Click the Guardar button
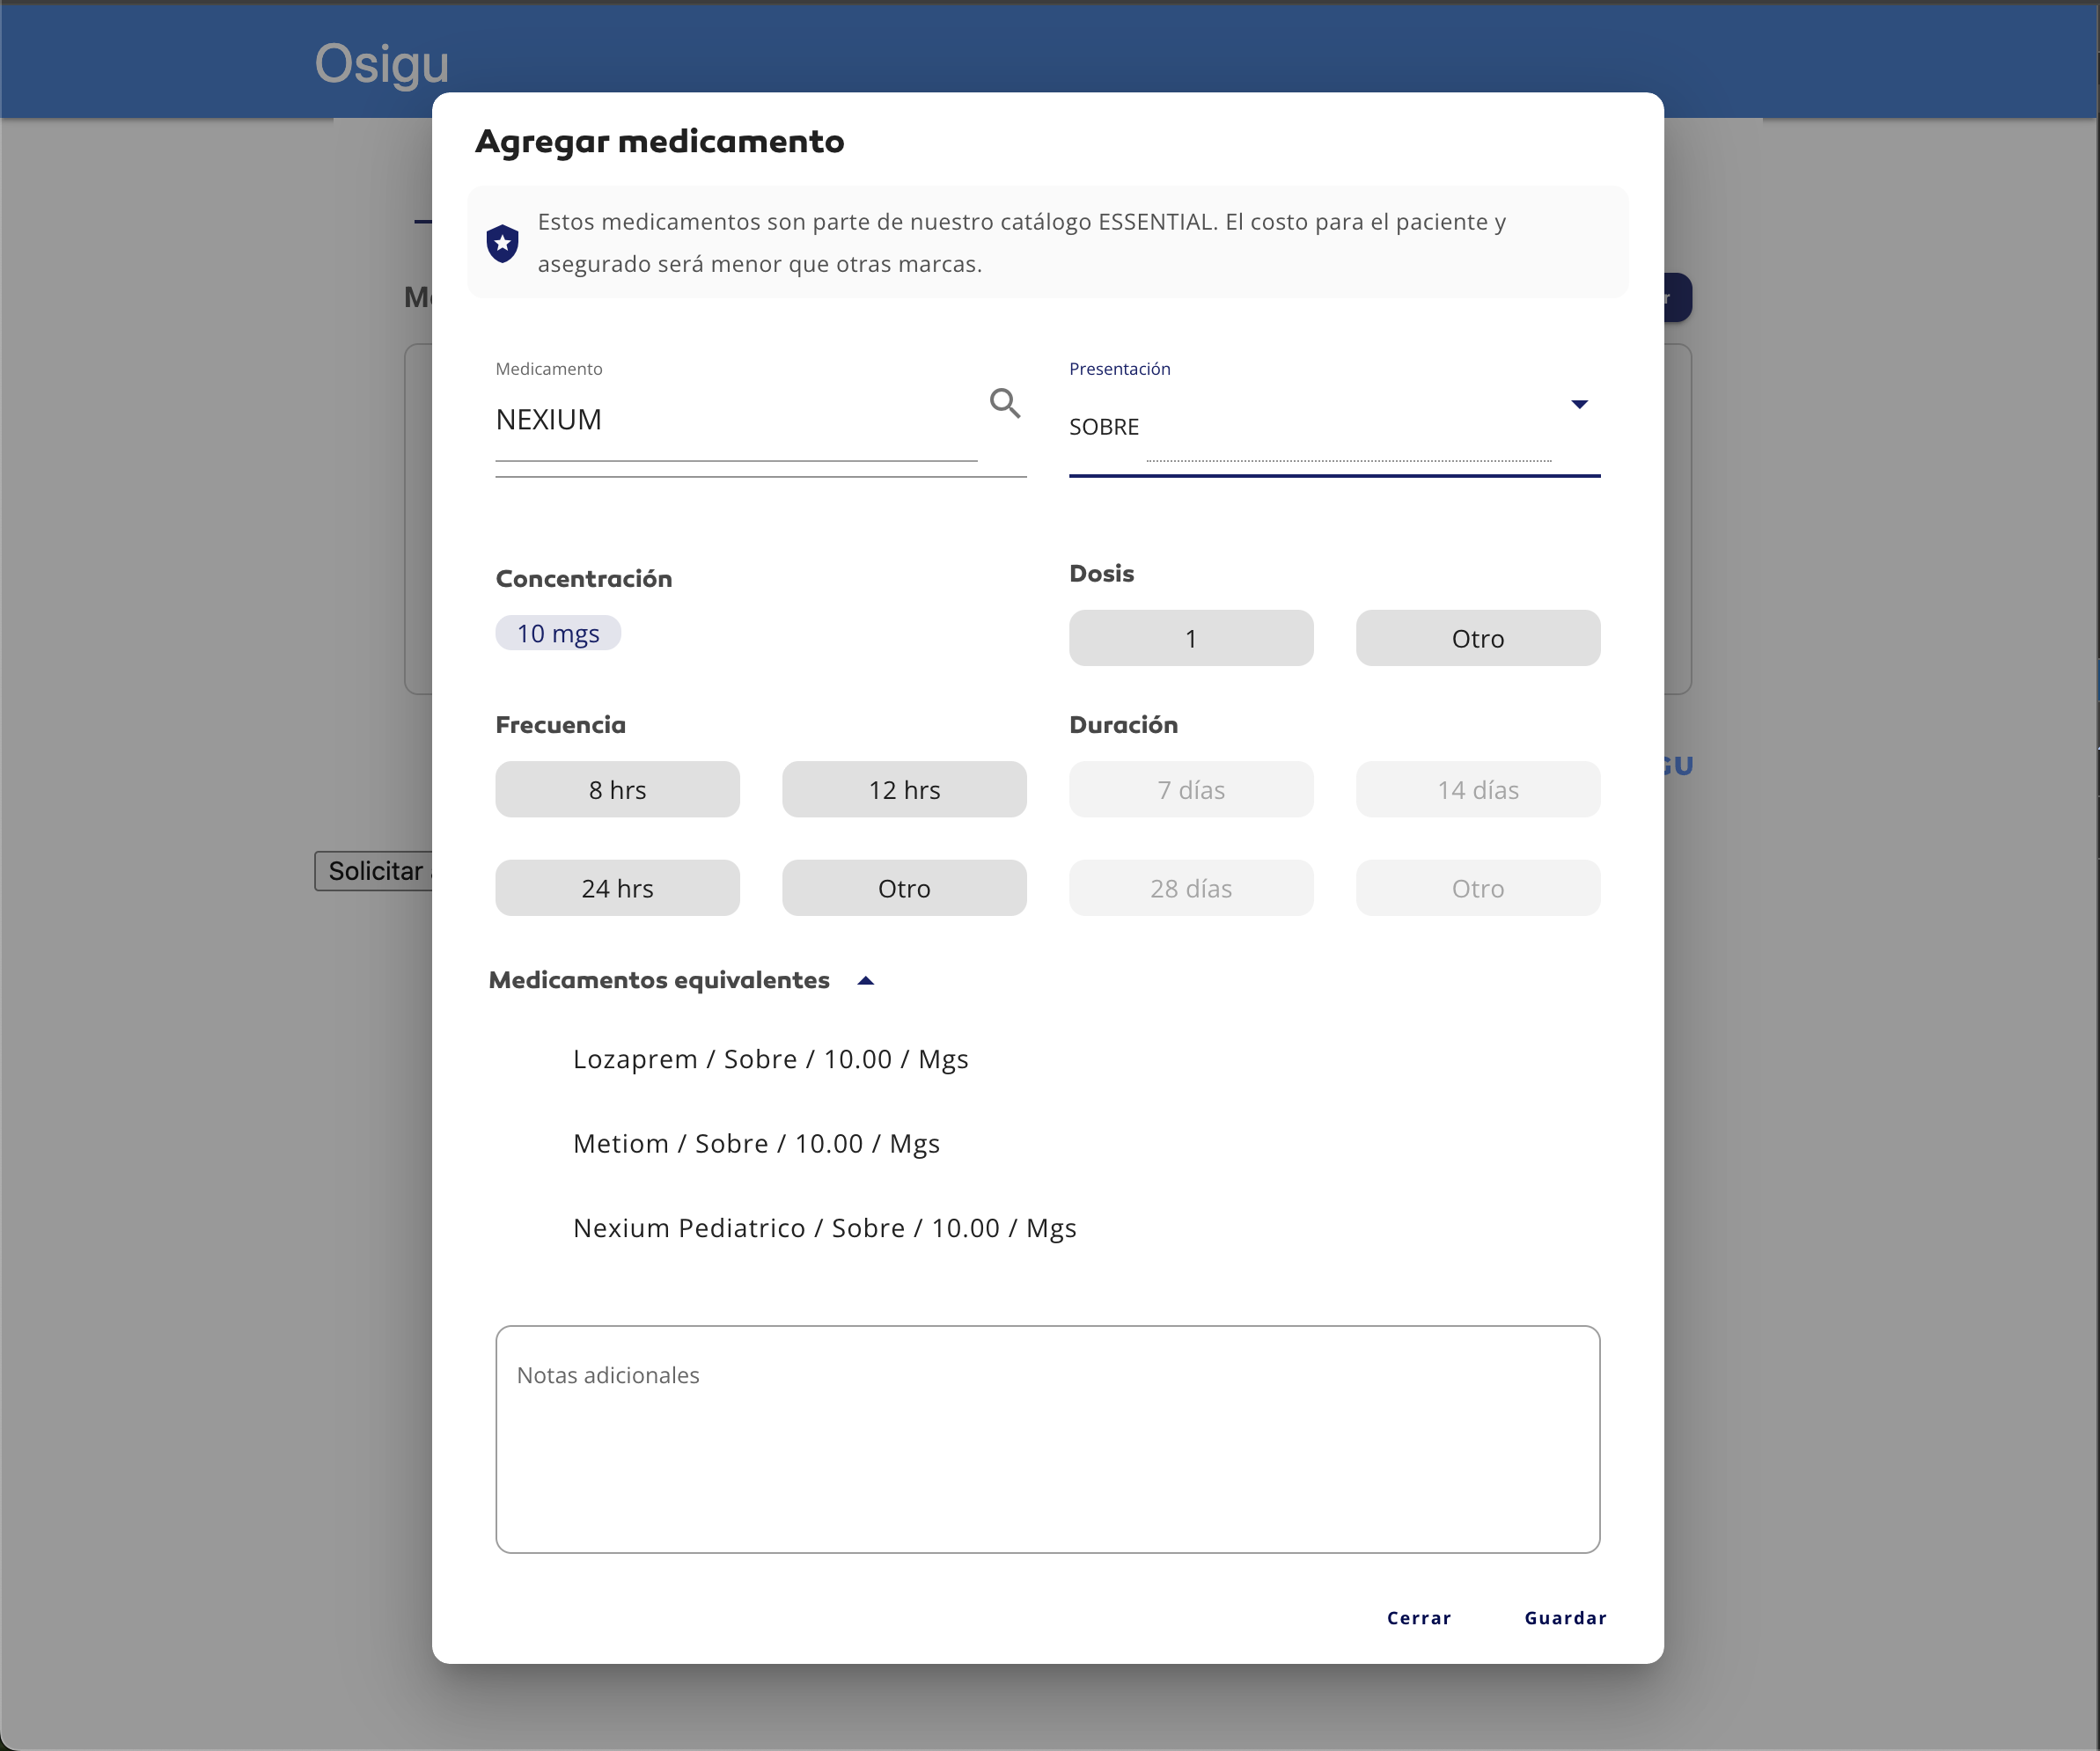 click(x=1565, y=1618)
